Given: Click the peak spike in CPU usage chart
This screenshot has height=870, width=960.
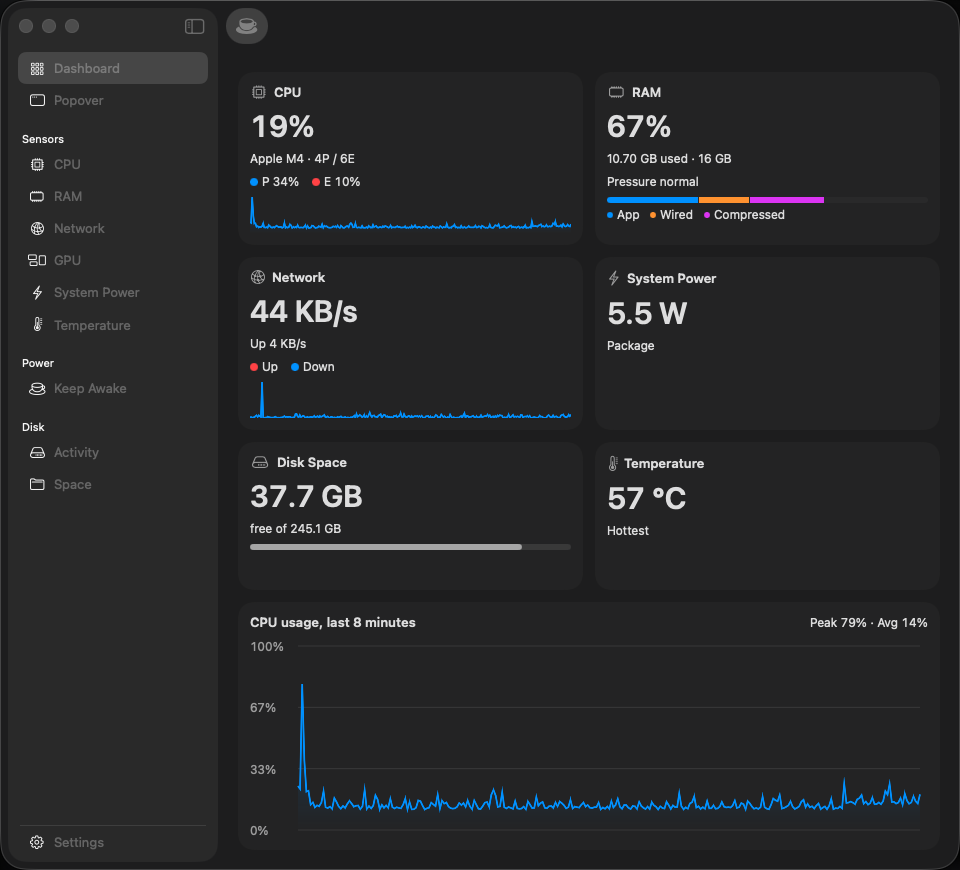Looking at the screenshot, I should coord(302,687).
